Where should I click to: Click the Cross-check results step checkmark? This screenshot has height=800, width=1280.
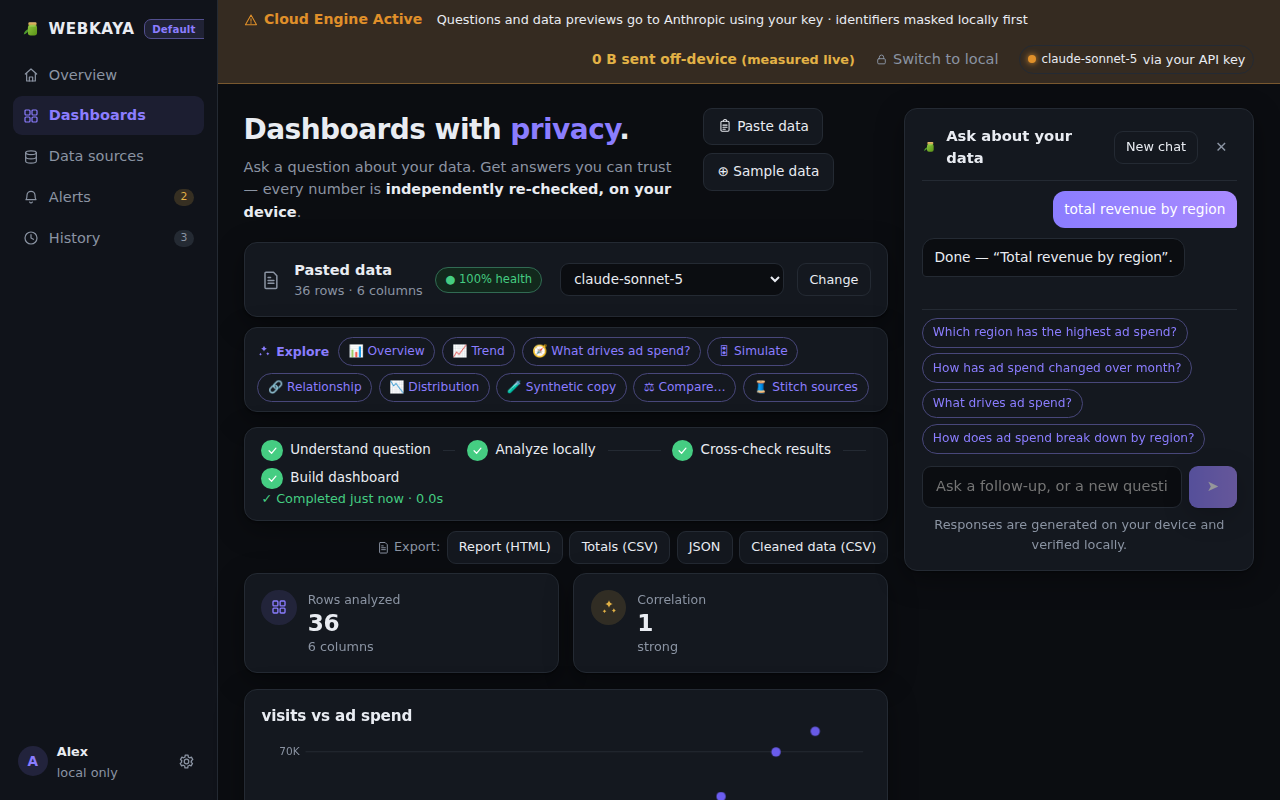(x=682, y=450)
